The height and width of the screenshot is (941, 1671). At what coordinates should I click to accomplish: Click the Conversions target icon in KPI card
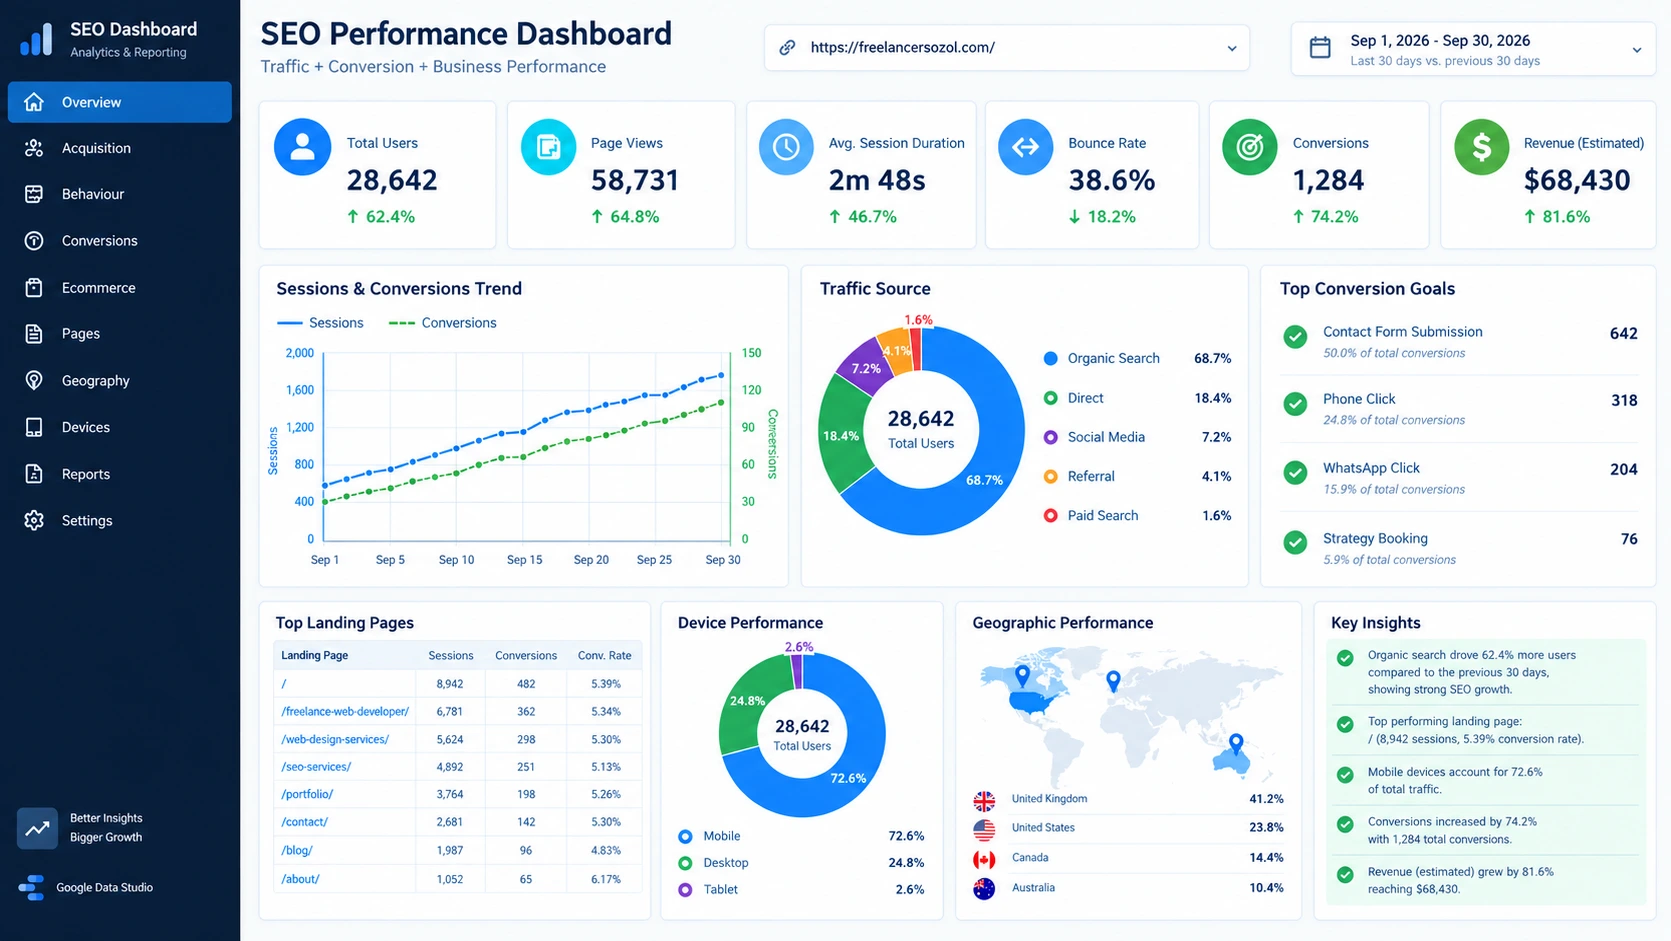[1249, 147]
